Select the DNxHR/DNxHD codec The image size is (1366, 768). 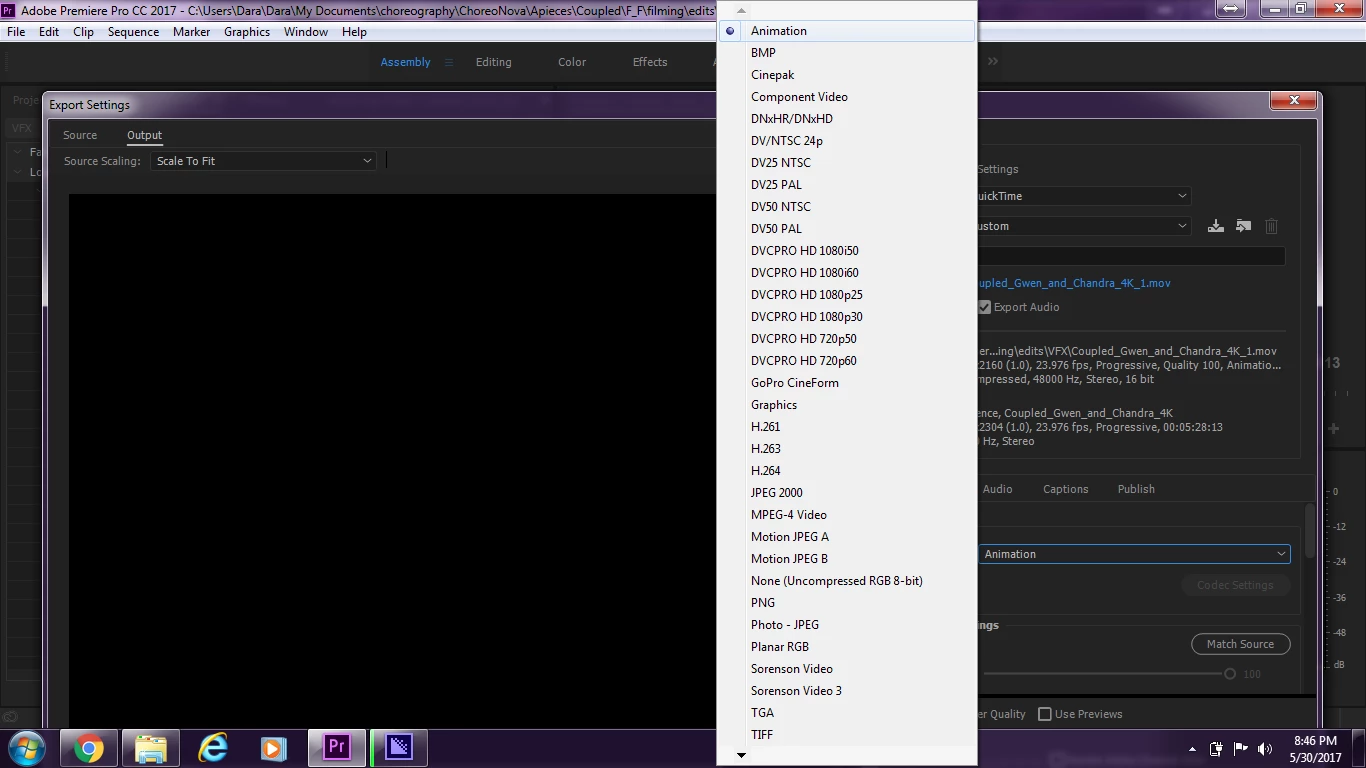tap(847, 119)
